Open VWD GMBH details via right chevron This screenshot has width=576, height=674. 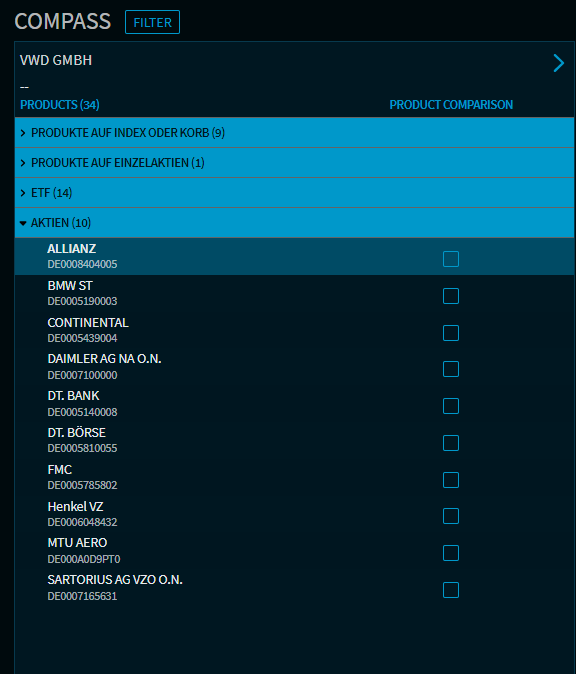coord(558,63)
